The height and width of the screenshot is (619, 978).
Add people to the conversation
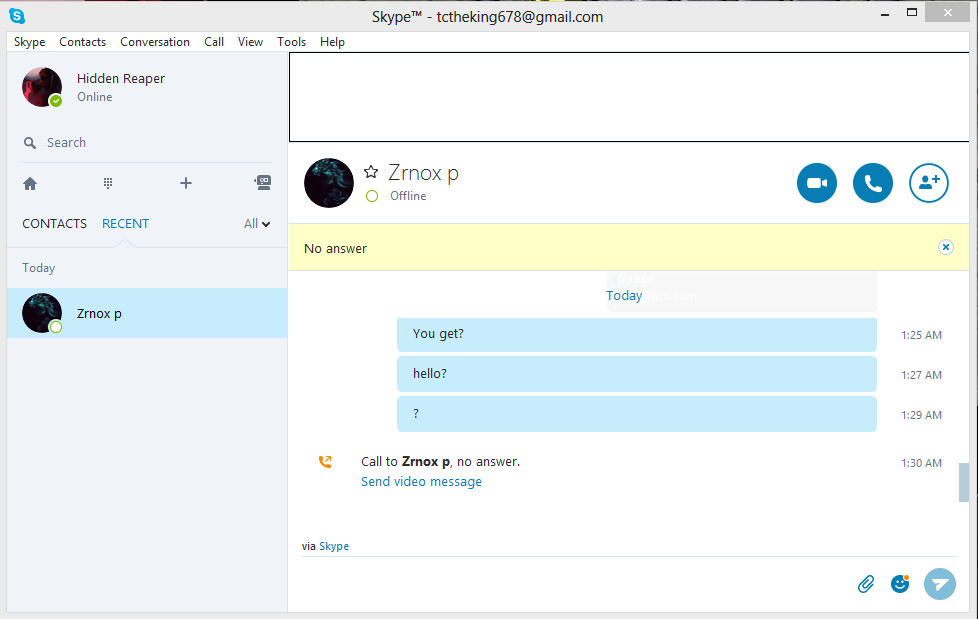coord(929,183)
